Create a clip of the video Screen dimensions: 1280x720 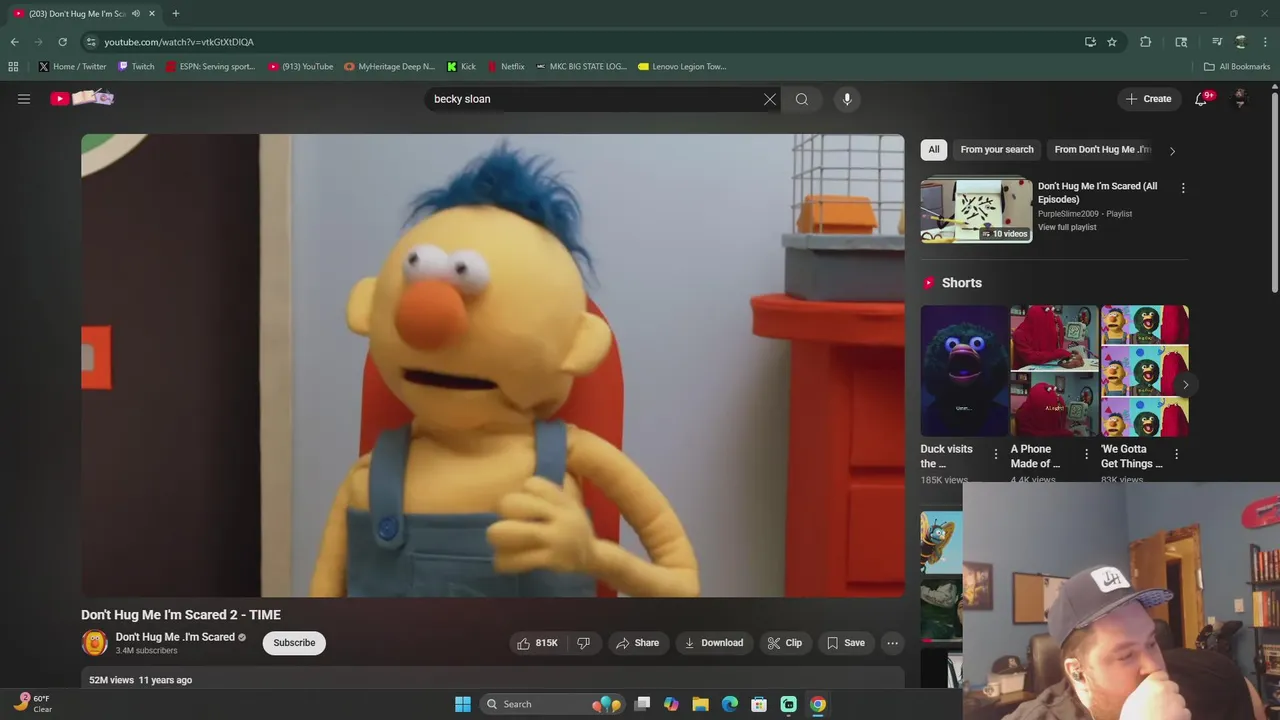(784, 643)
